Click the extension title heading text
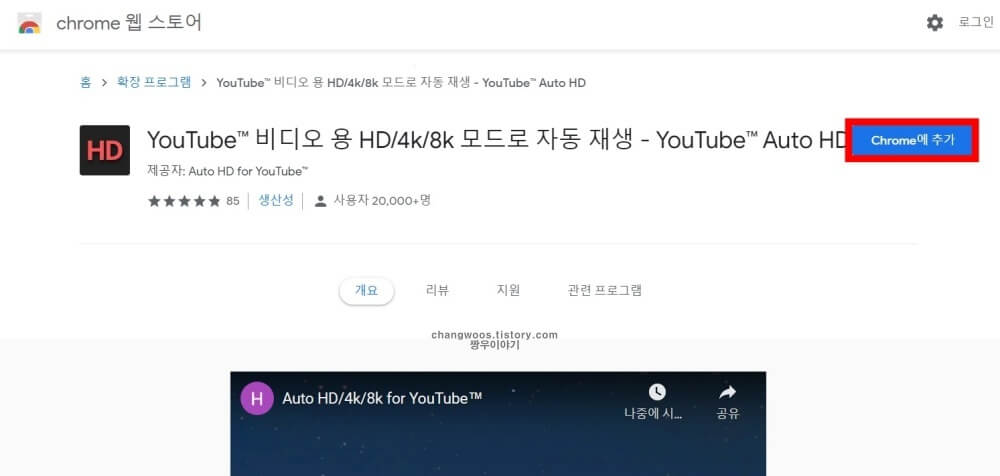Viewport: 1000px width, 476px height. [x=495, y=140]
